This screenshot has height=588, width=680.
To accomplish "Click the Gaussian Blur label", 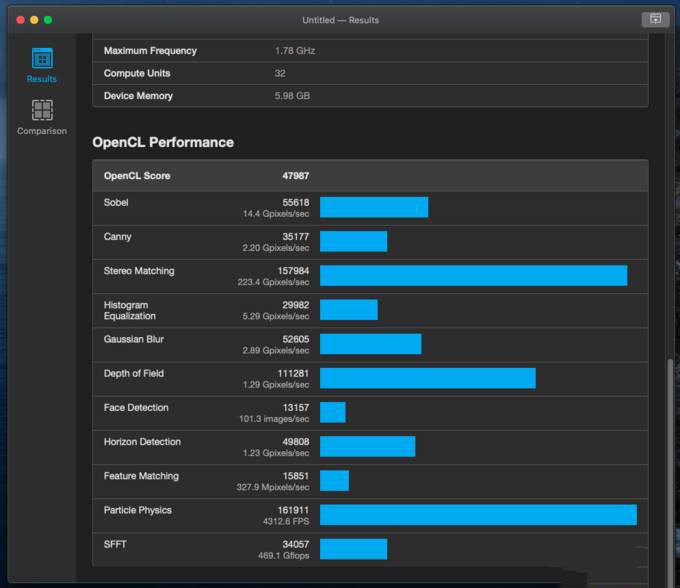I will point(134,340).
